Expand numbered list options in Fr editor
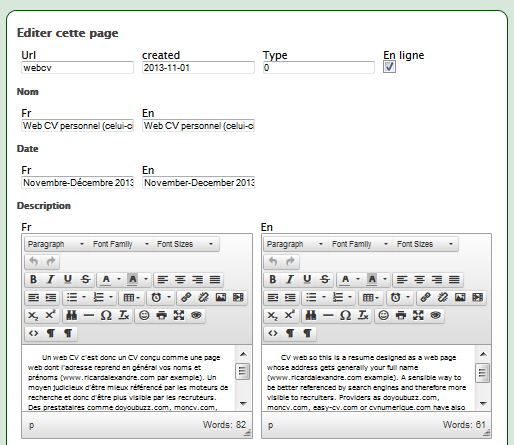514x445 pixels. [111, 297]
